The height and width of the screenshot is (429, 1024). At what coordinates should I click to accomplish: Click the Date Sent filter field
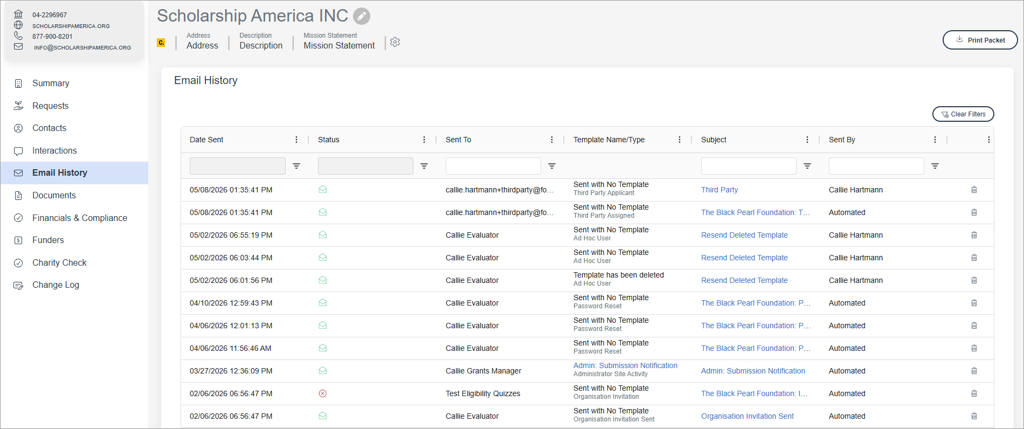click(x=237, y=166)
